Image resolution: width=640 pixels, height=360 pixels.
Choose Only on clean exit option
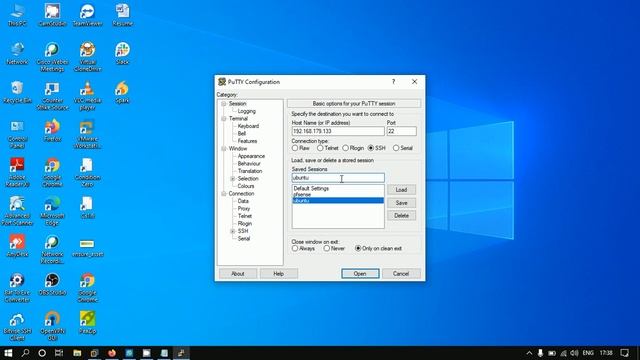tap(358, 248)
